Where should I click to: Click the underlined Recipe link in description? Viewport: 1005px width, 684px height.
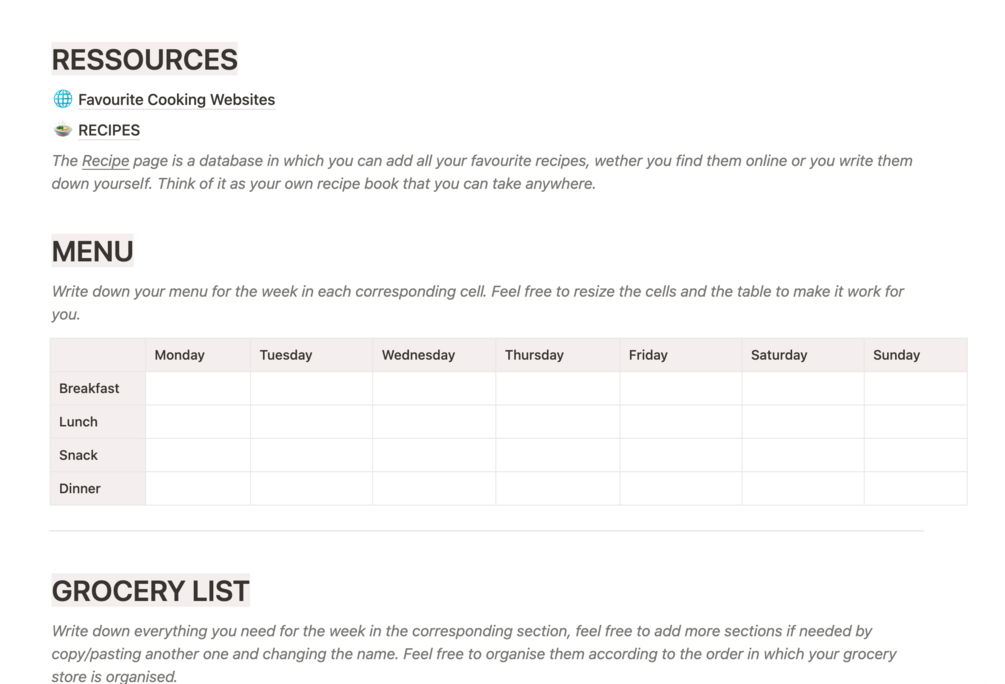click(105, 161)
